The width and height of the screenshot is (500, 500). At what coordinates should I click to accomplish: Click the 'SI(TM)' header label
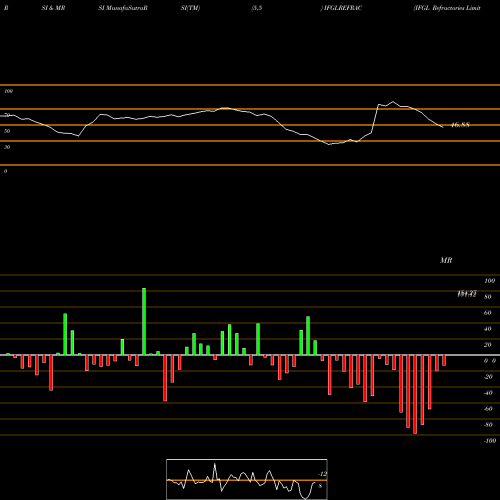190,8
